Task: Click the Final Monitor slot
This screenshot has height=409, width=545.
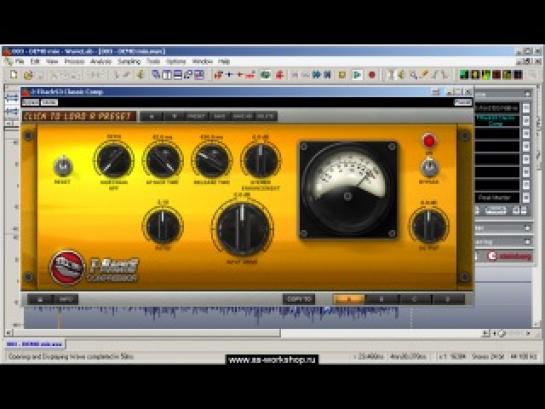Action: click(x=497, y=198)
